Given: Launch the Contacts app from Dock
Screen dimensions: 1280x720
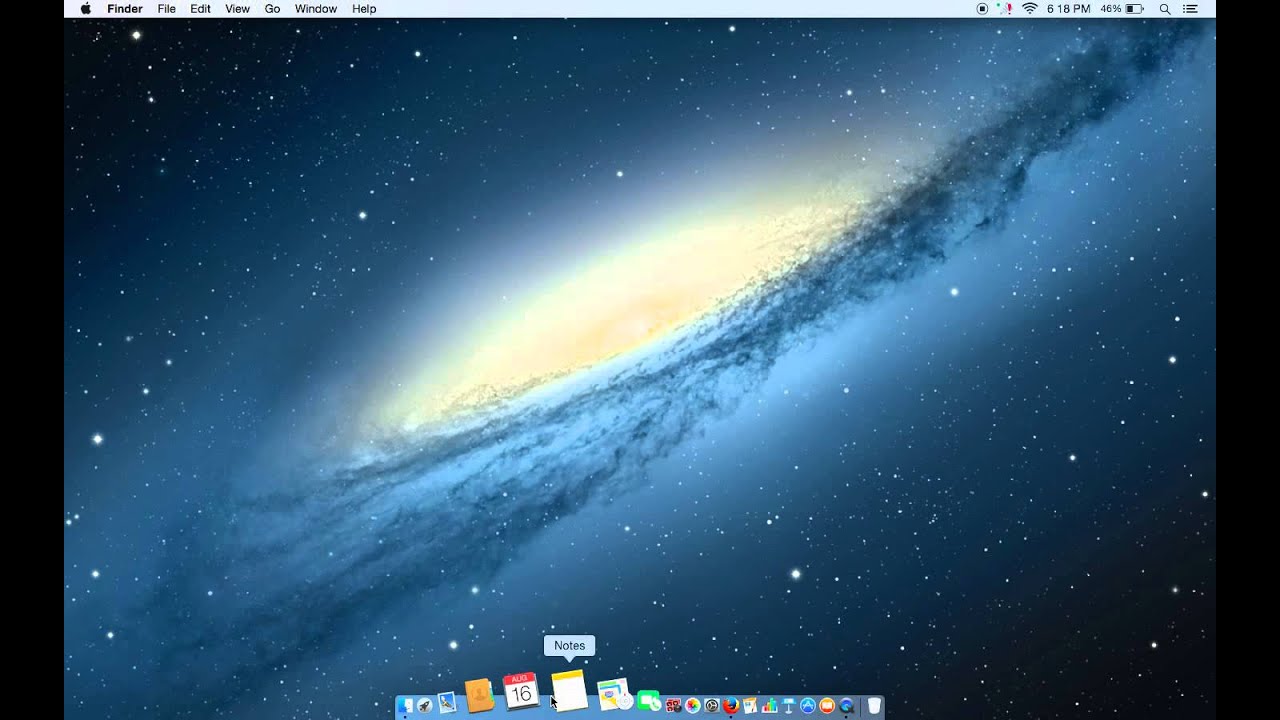Looking at the screenshot, I should 480,695.
